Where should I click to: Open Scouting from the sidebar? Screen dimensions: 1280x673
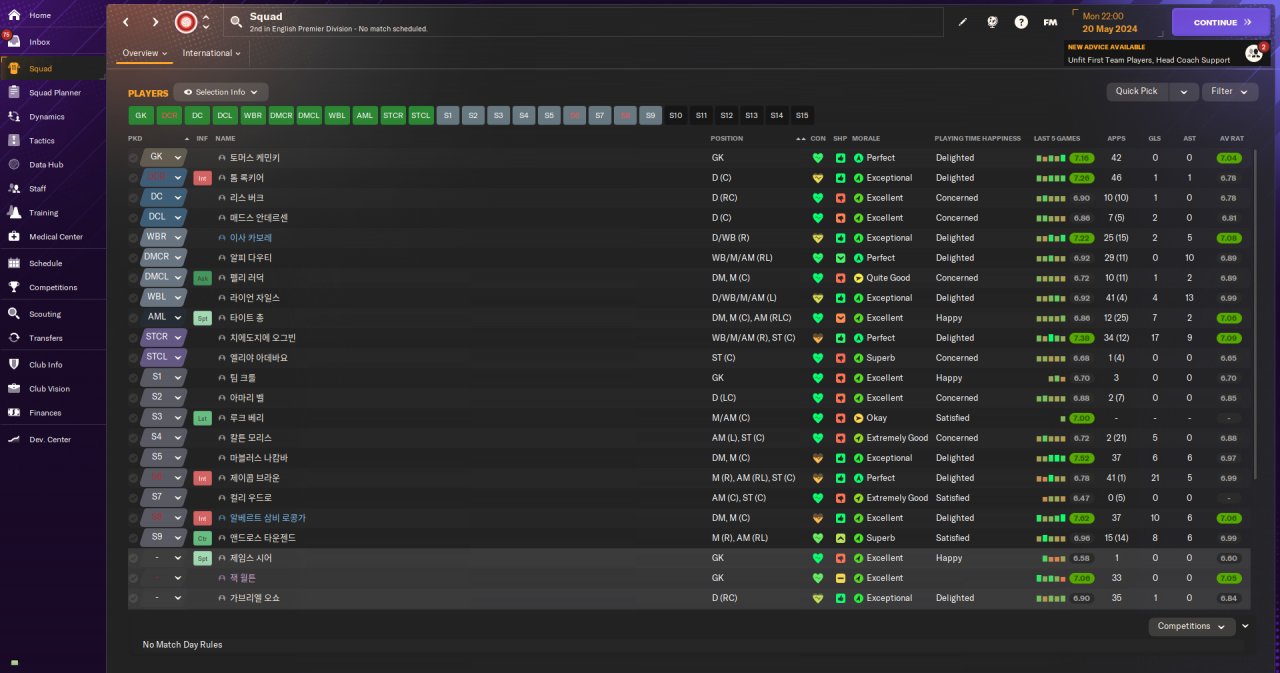[44, 314]
